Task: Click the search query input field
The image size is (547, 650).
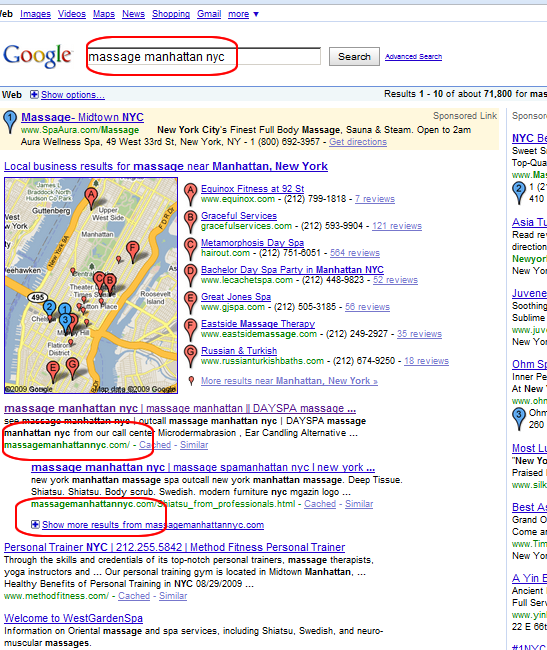Action: 204,56
